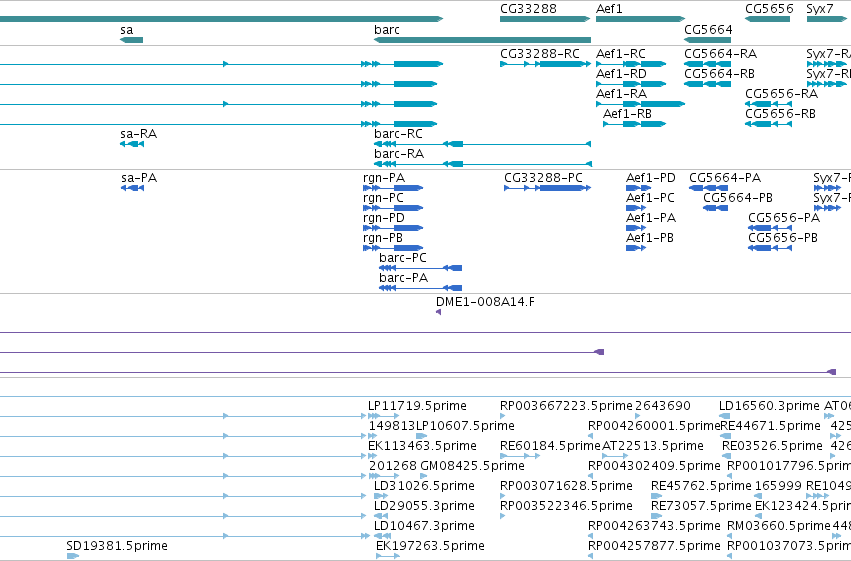Select the CG5664-PA protein label

coord(725,178)
